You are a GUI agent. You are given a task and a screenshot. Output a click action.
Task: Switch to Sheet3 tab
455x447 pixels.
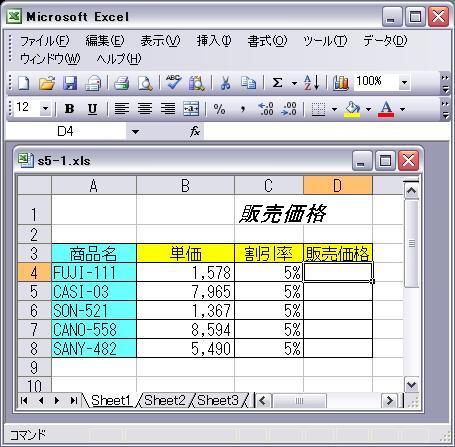[218, 400]
